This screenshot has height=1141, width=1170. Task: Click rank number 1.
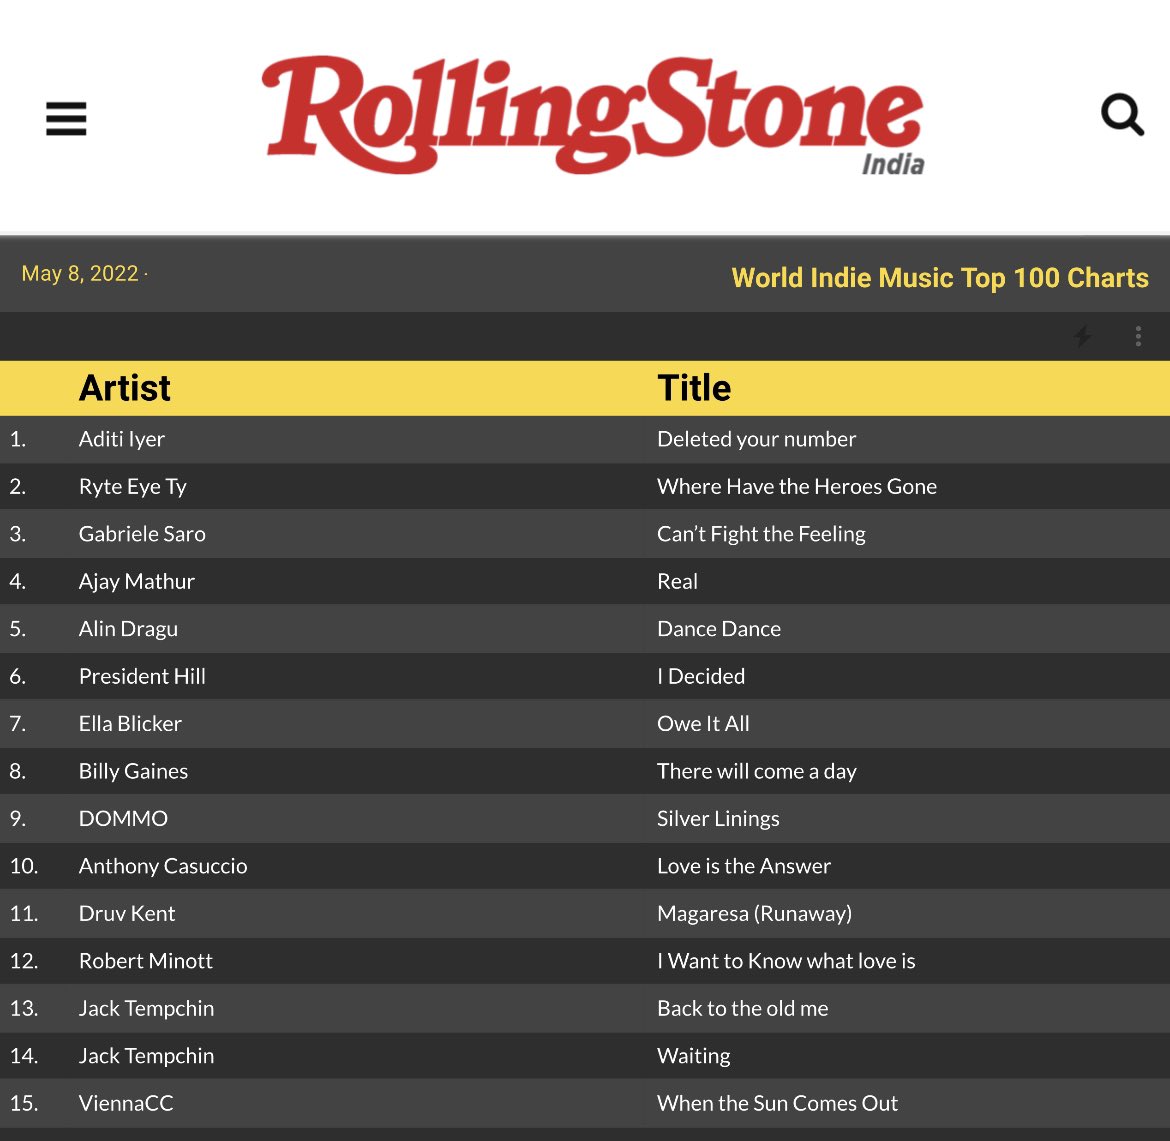tap(18, 439)
